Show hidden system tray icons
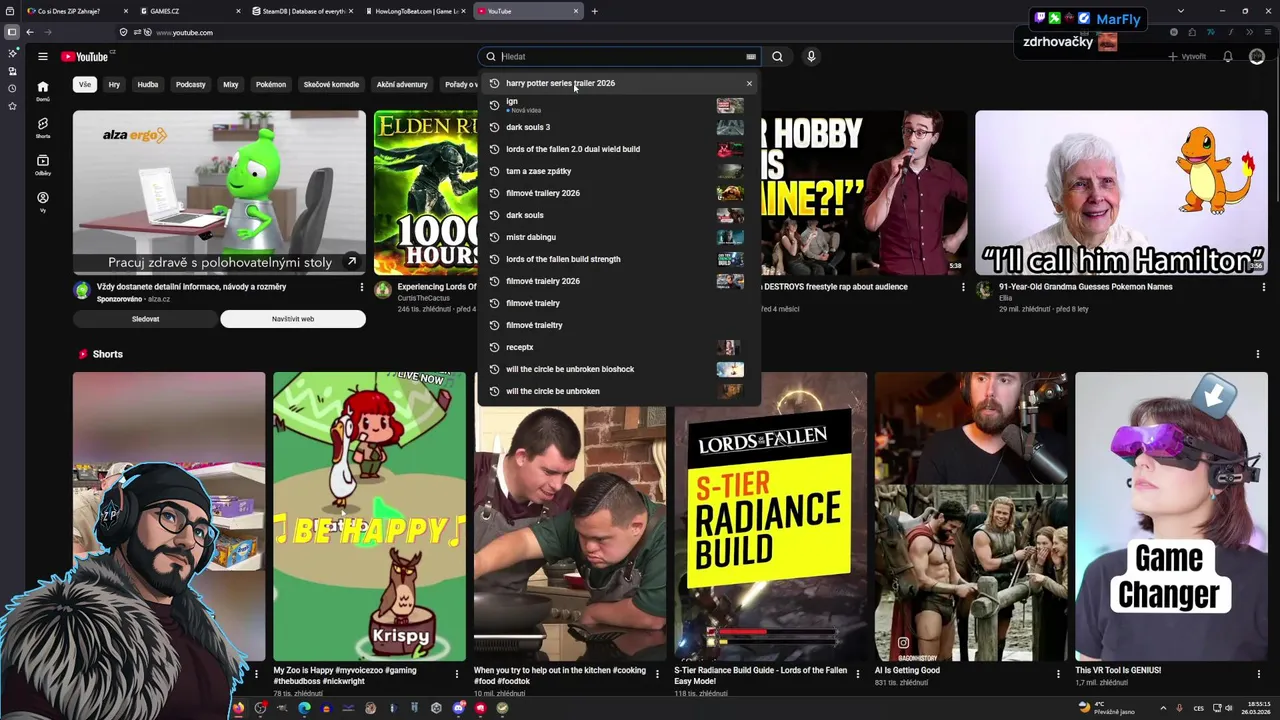The image size is (1280, 720). point(1162,708)
